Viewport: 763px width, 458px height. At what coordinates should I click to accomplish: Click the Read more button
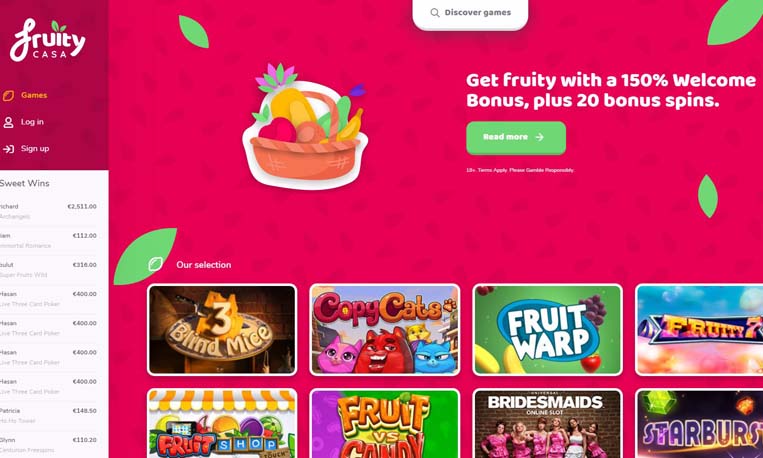click(516, 138)
